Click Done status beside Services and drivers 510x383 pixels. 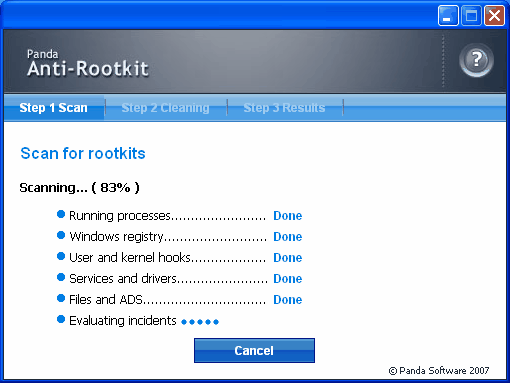(288, 279)
